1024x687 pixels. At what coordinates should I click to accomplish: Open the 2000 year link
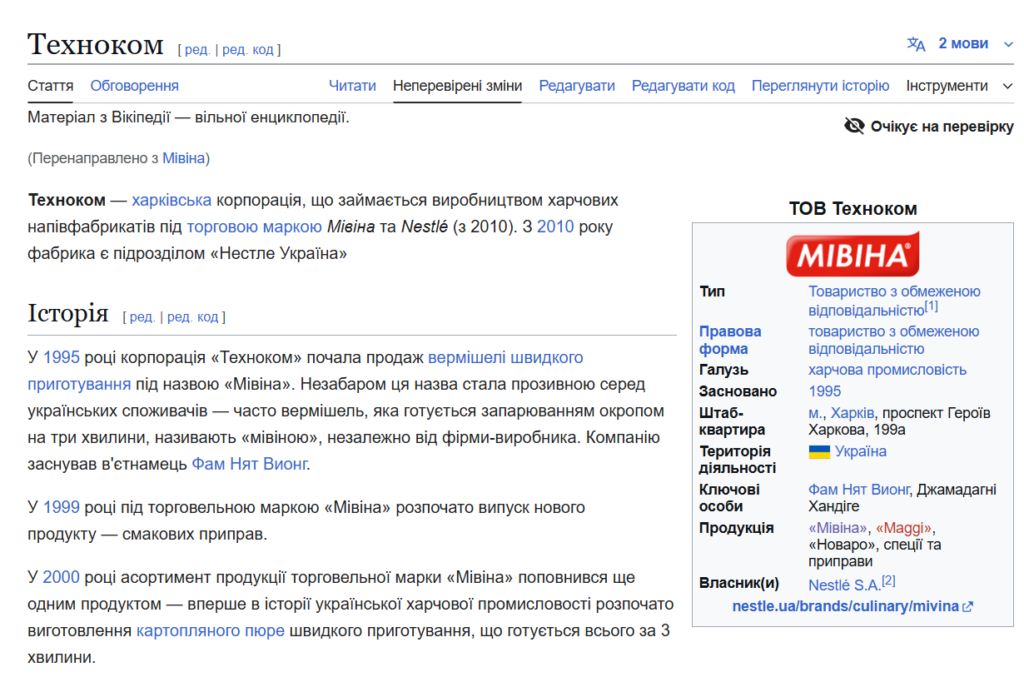61,577
